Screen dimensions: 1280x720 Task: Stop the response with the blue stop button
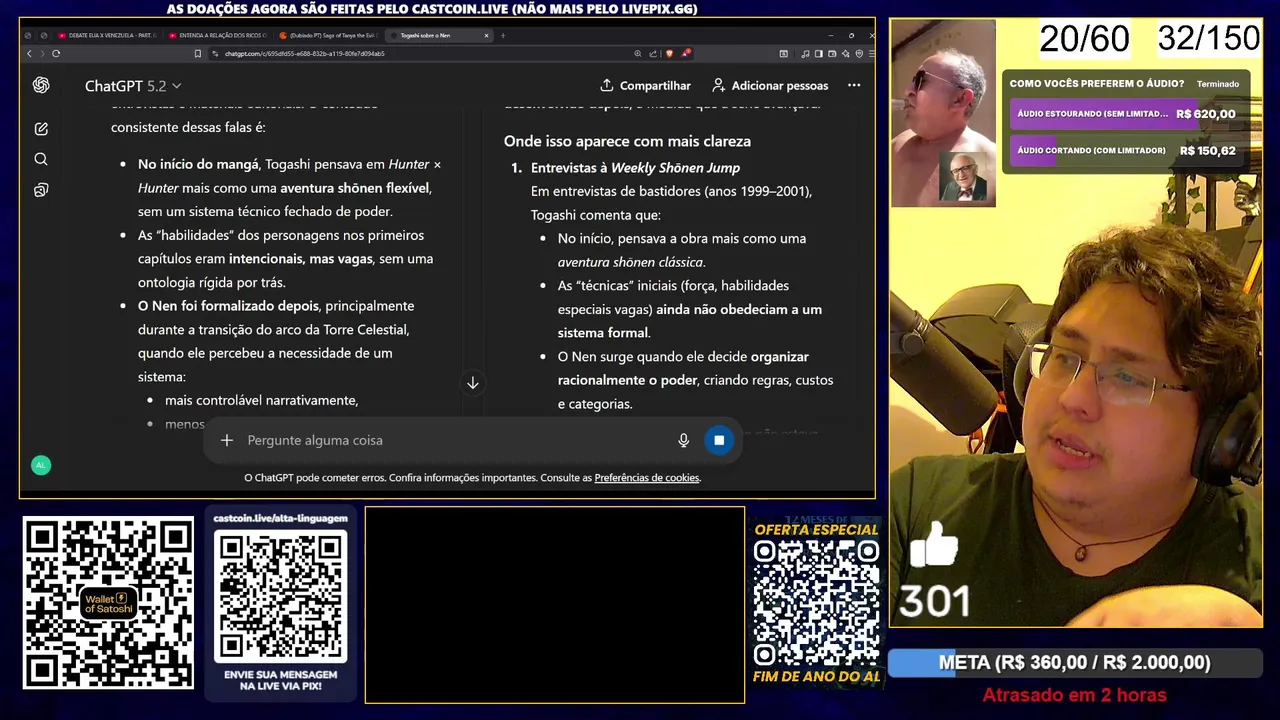719,440
